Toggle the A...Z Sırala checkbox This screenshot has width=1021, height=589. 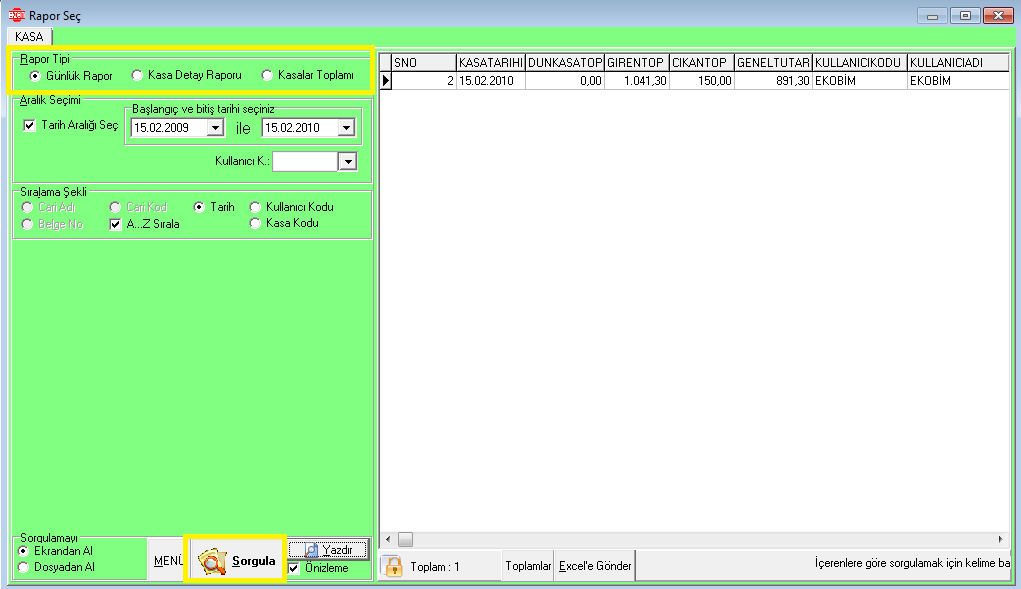pos(115,225)
